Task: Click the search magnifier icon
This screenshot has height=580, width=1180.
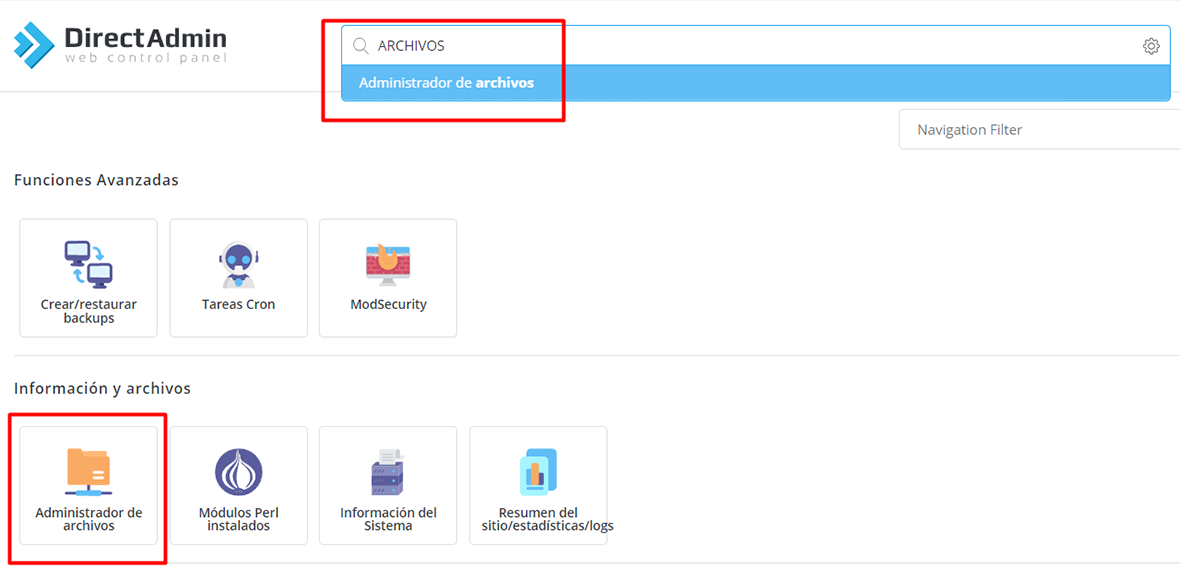Action: 360,46
